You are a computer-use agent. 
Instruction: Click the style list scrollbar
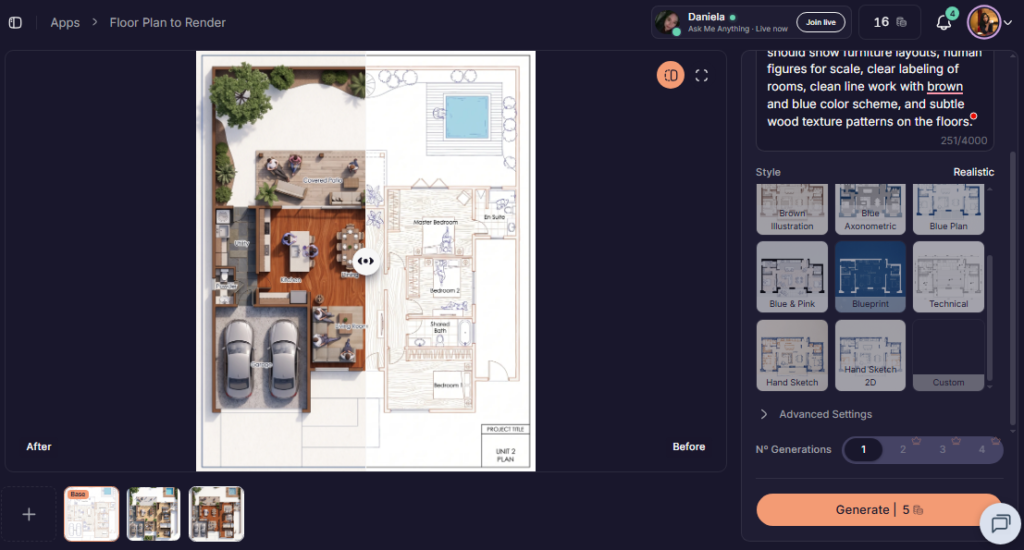pos(990,317)
